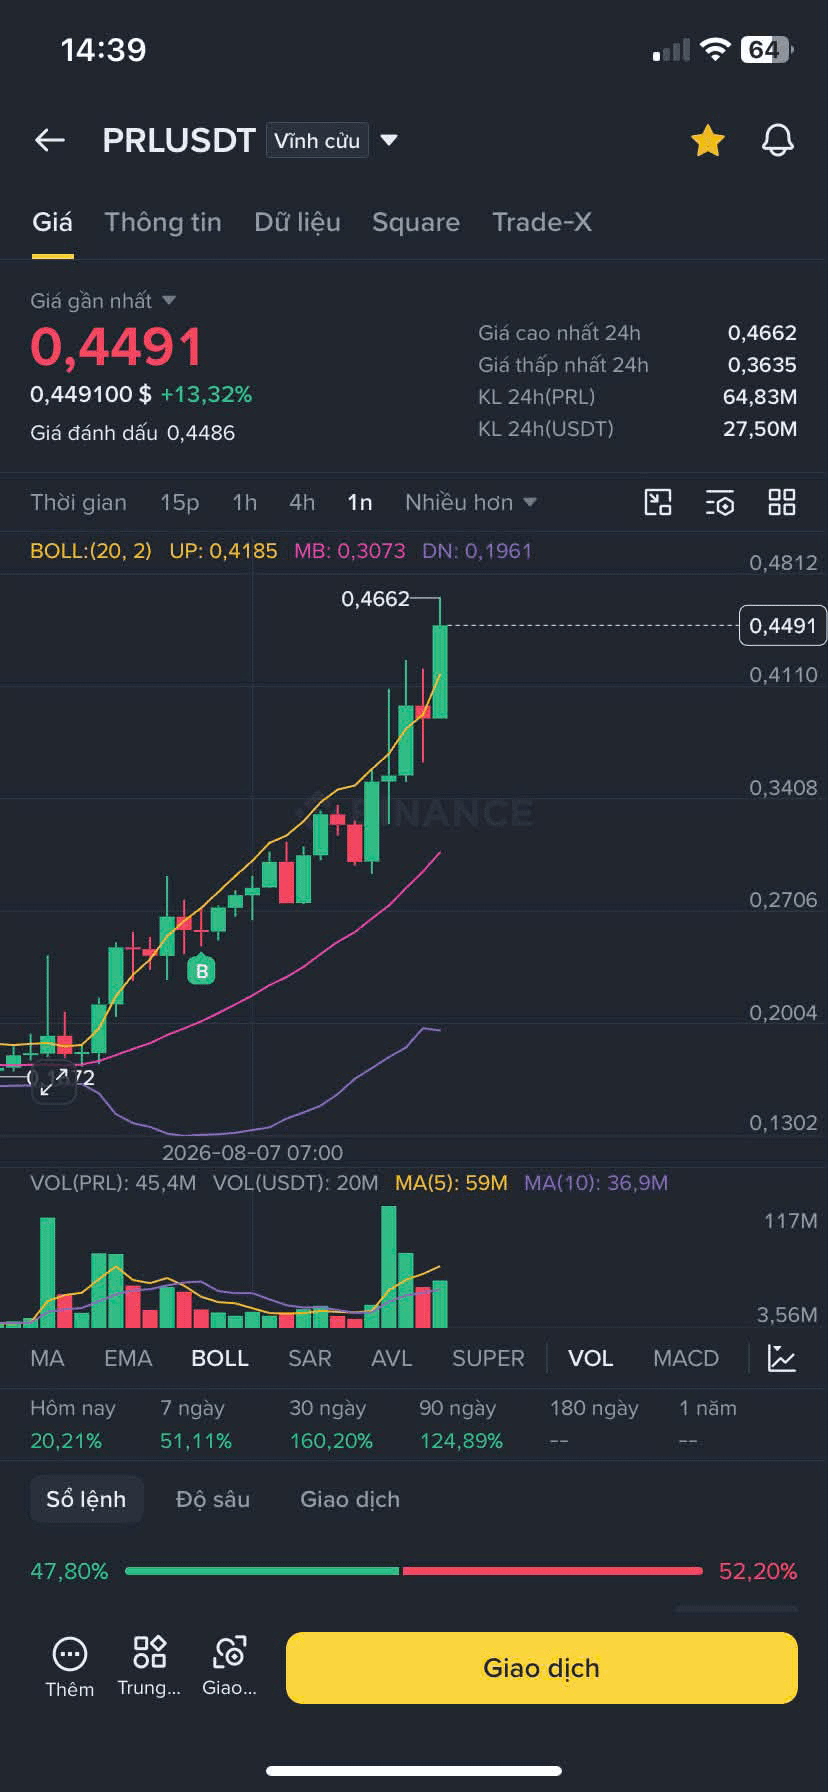
Task: Tap the 47,80% buy ratio value
Action: (x=69, y=1571)
